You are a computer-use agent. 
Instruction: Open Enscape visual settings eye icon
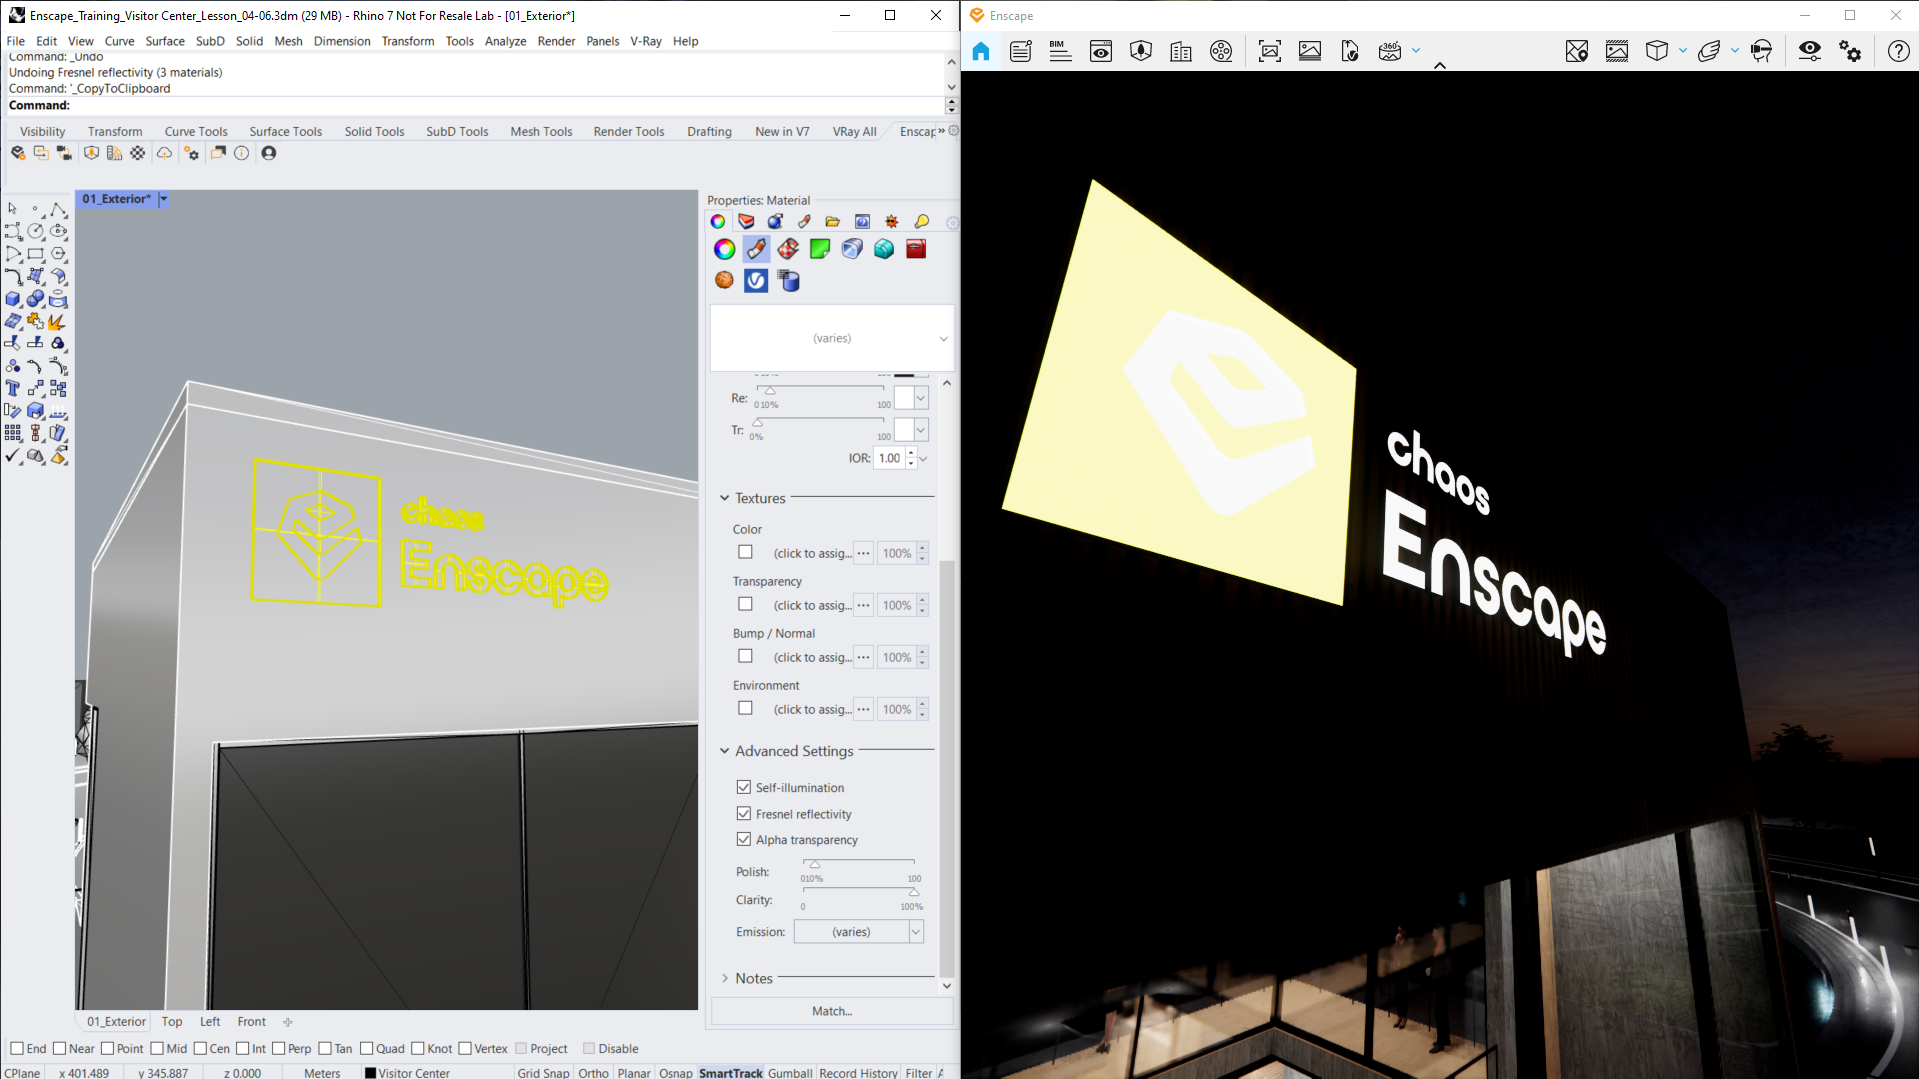[1809, 51]
